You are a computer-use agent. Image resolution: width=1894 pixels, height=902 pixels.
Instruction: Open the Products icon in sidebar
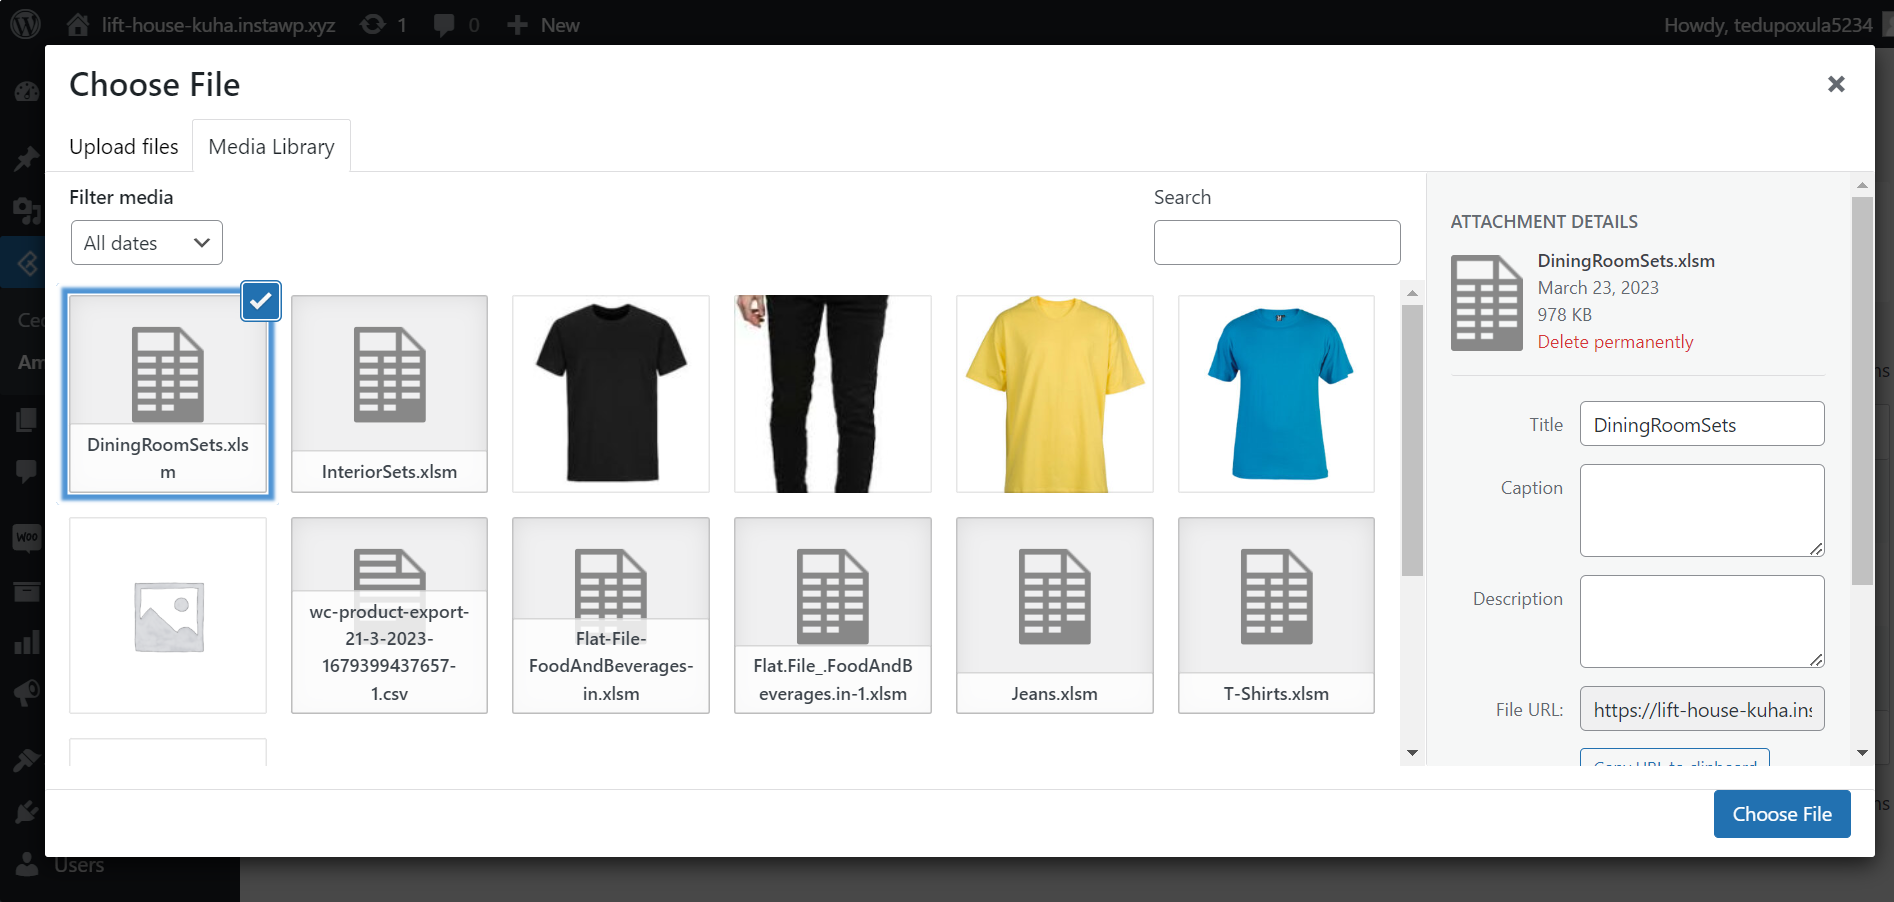[27, 592]
